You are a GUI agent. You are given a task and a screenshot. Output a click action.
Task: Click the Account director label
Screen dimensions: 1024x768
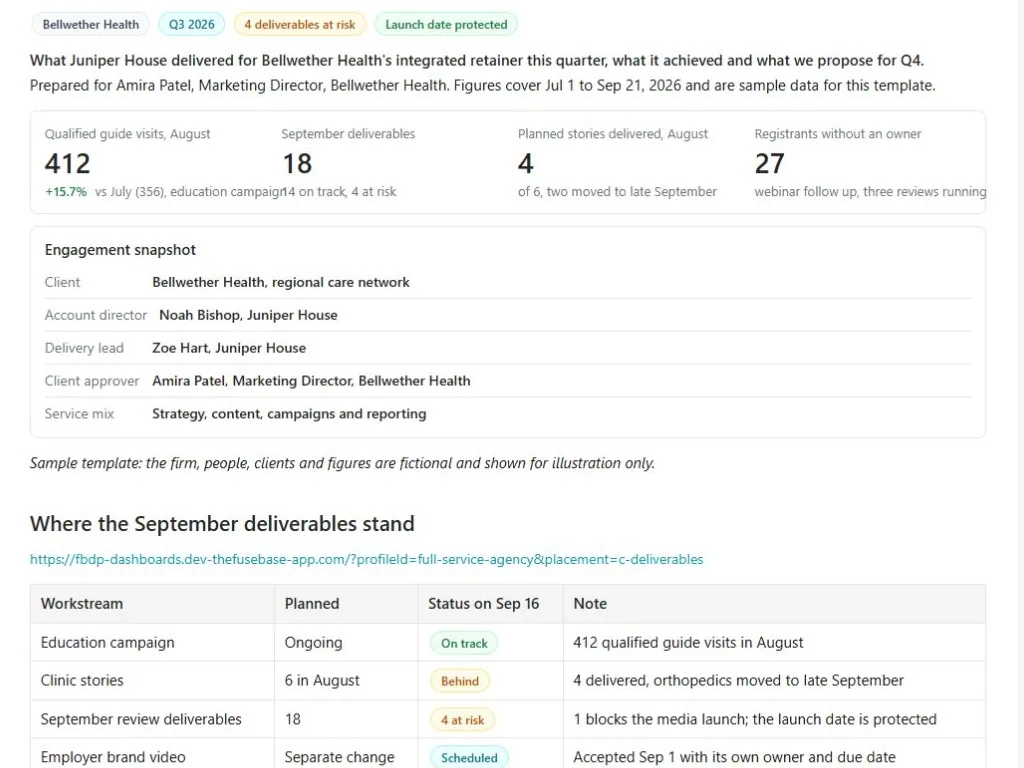[x=96, y=315]
